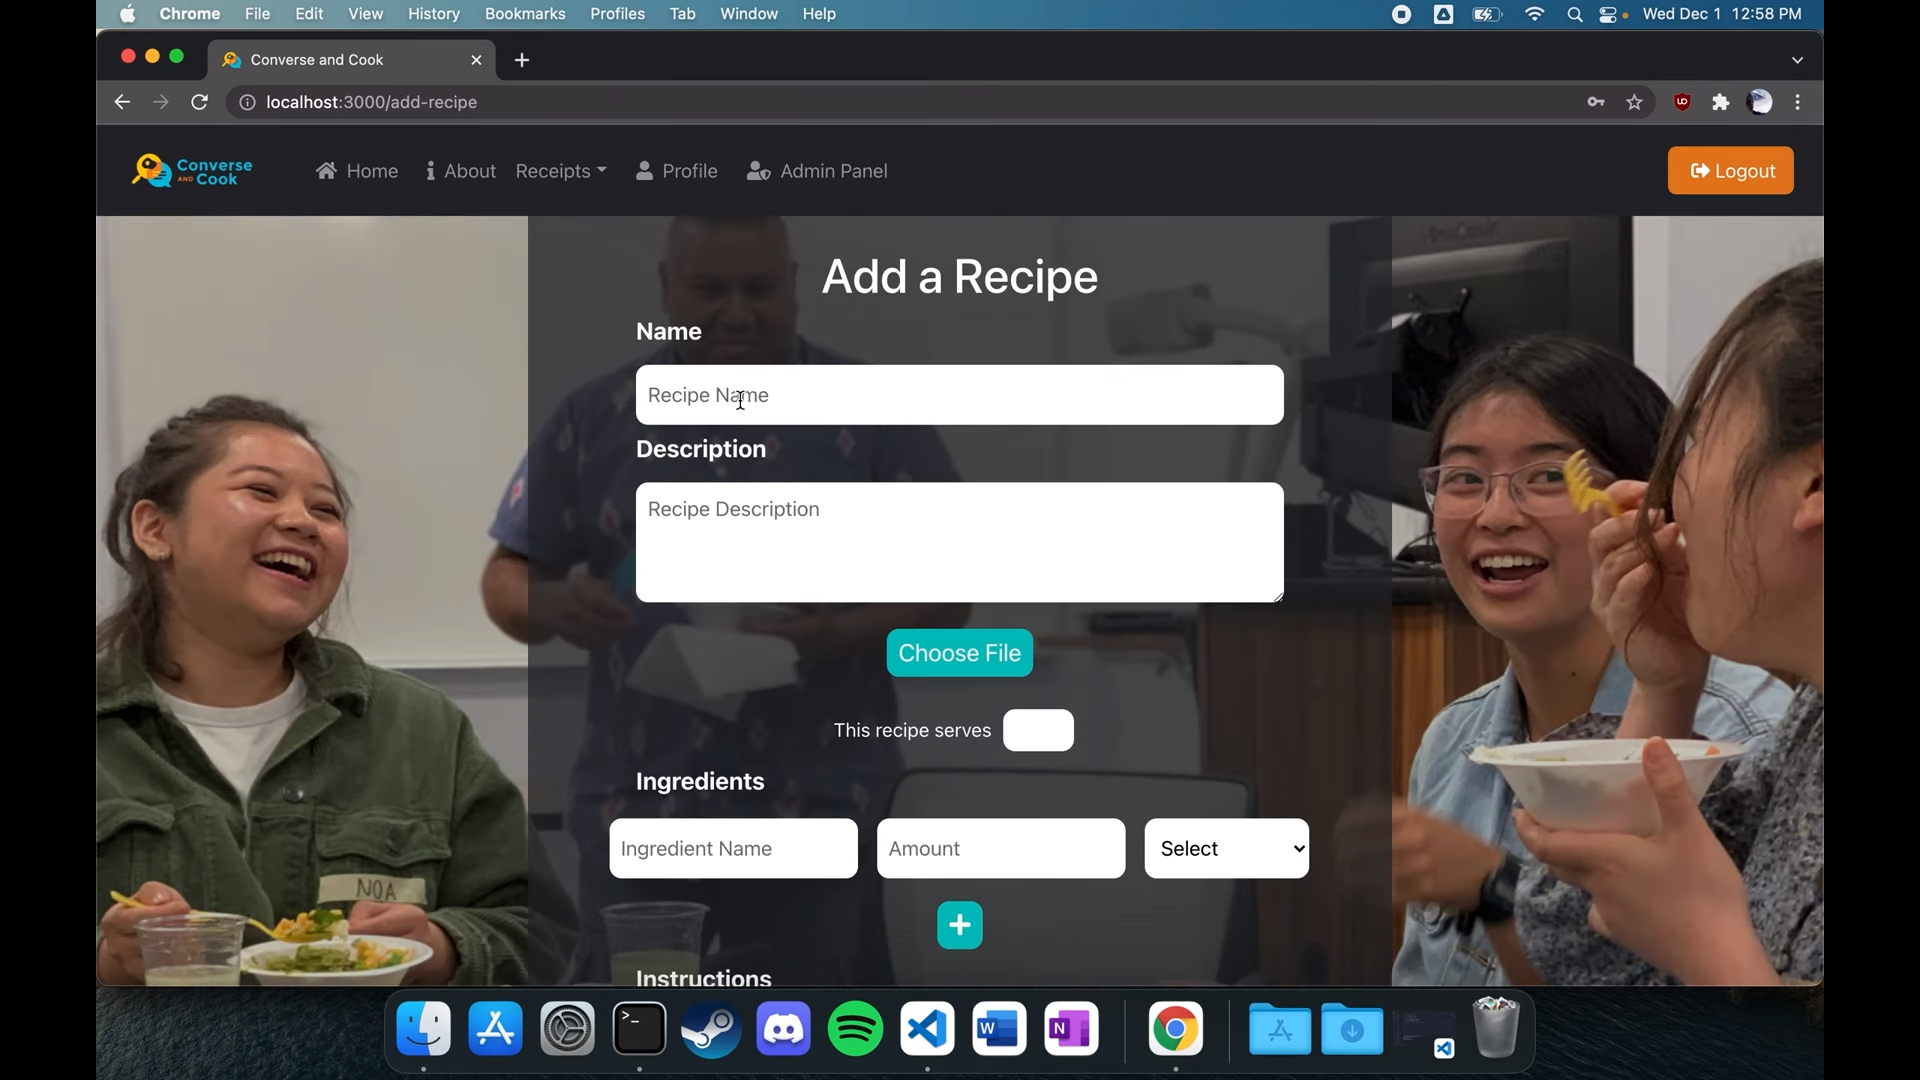Click the saved passwords key icon
This screenshot has width=1920, height=1080.
(x=1596, y=102)
